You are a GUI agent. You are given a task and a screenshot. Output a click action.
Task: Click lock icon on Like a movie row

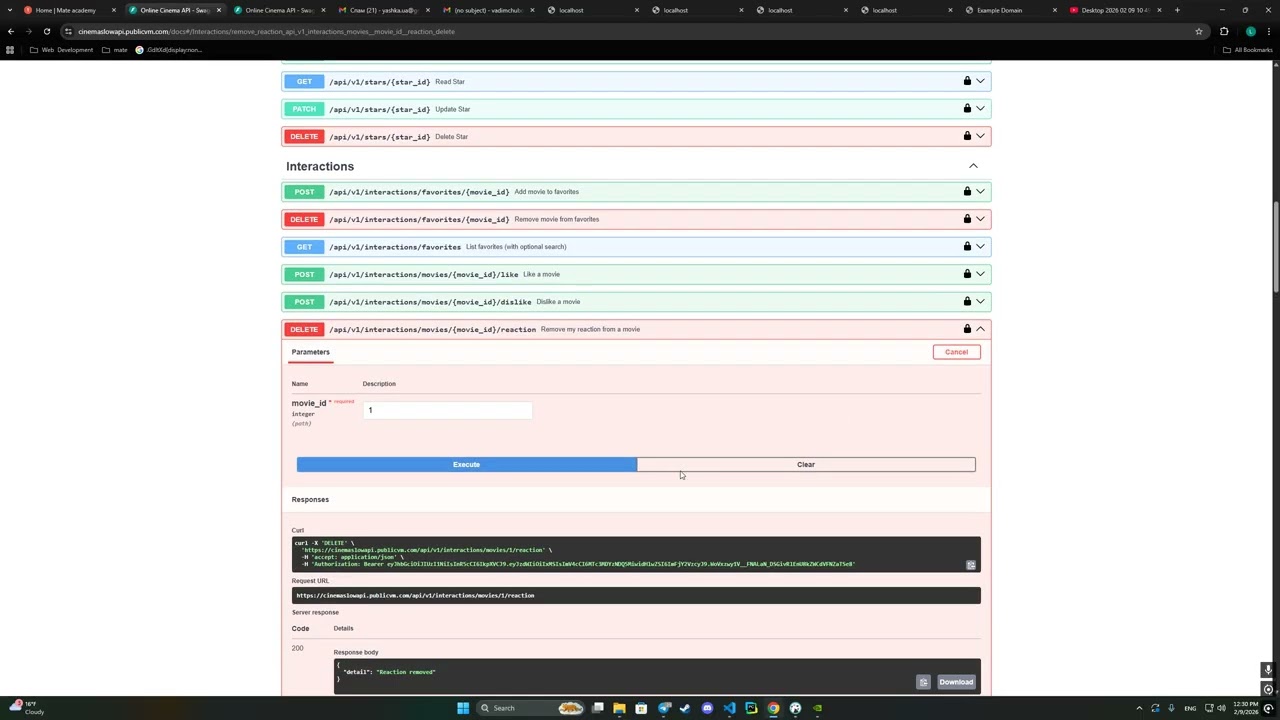pos(967,273)
